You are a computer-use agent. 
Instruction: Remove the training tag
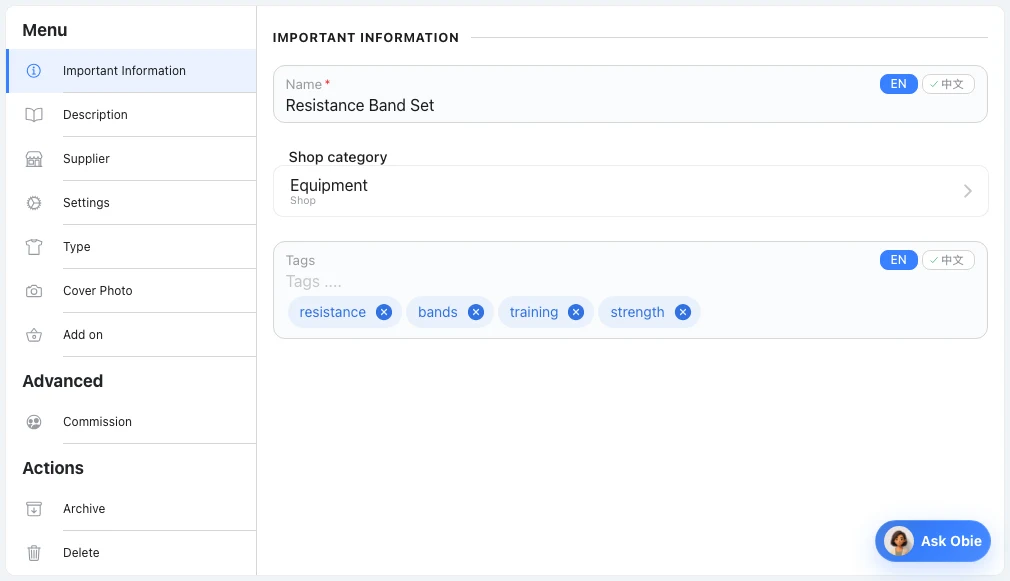[x=576, y=312]
